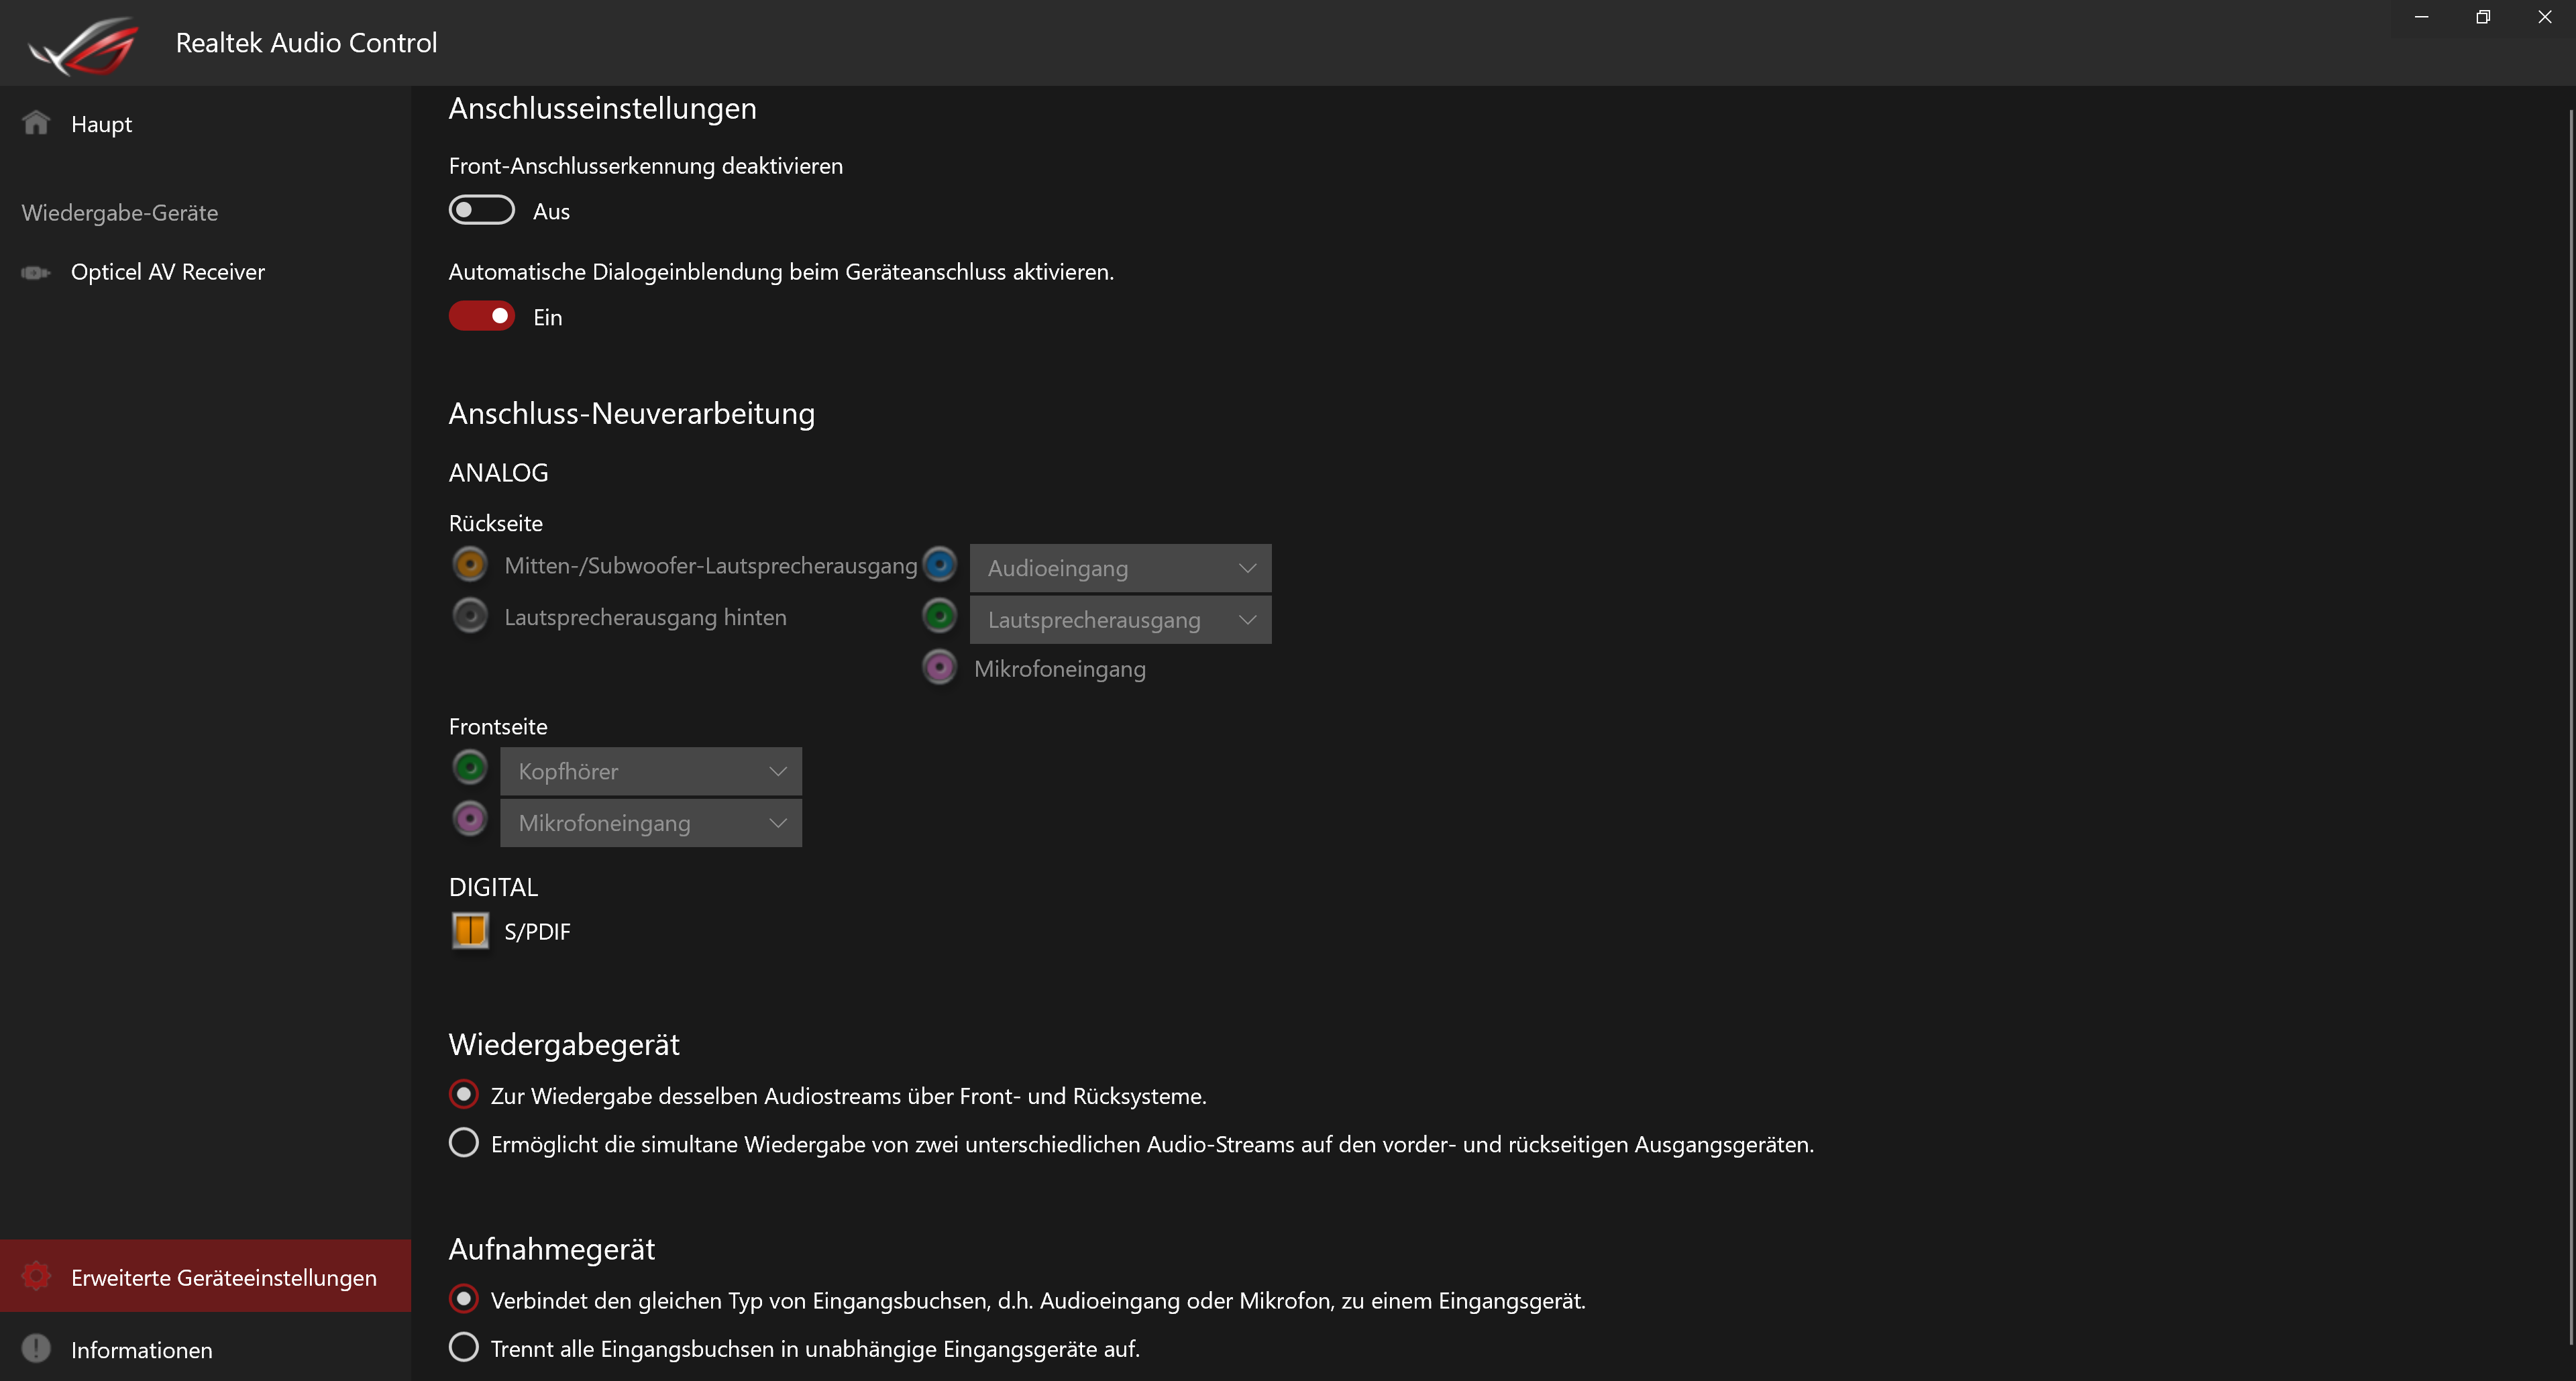Open the Audioeingang dropdown
The image size is (2576, 1381).
1120,568
